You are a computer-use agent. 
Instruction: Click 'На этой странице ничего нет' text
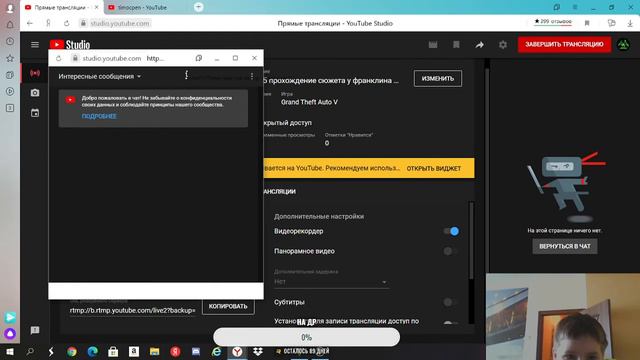[564, 231]
